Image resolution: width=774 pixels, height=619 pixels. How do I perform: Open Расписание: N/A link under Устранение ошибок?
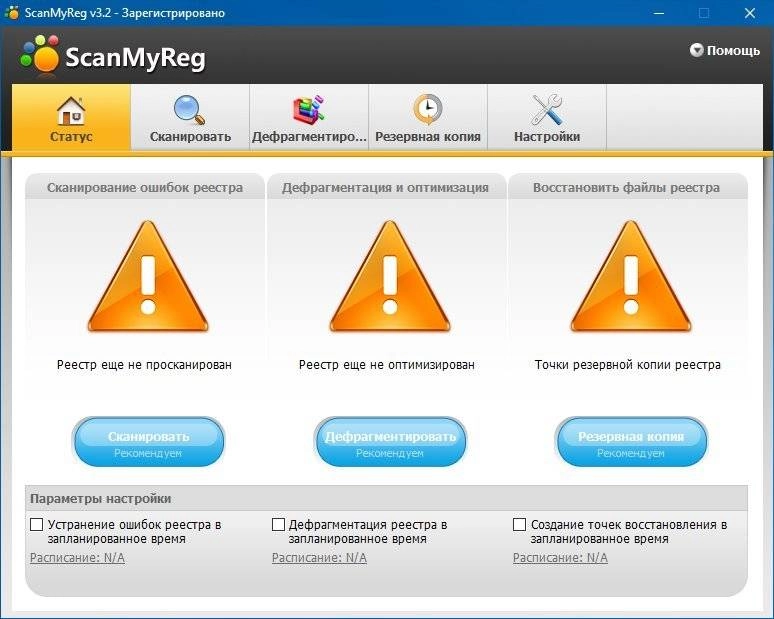click(x=77, y=558)
